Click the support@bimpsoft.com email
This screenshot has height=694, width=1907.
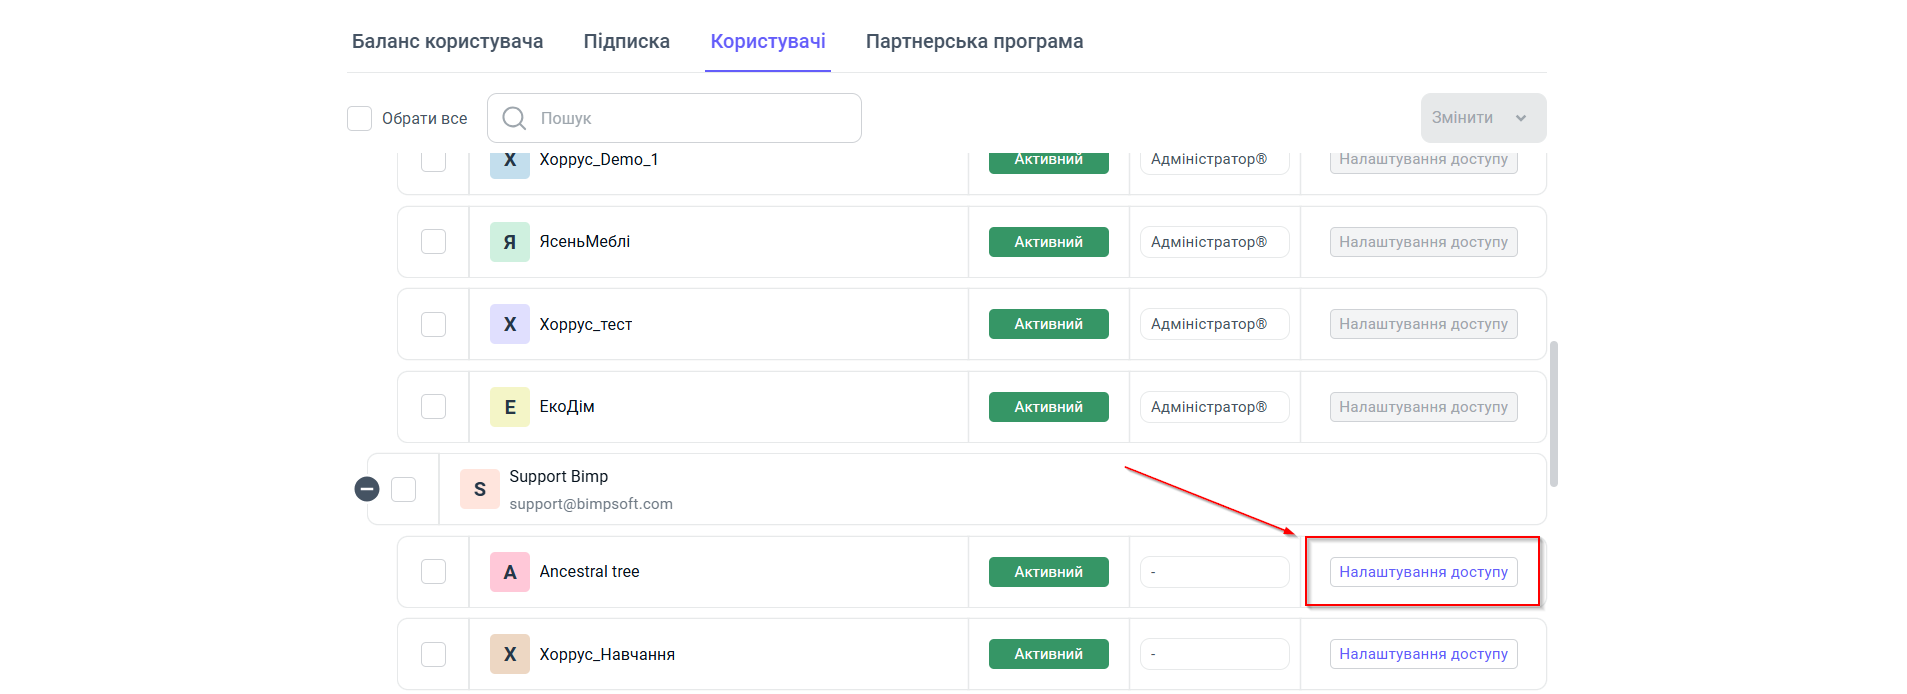[591, 504]
